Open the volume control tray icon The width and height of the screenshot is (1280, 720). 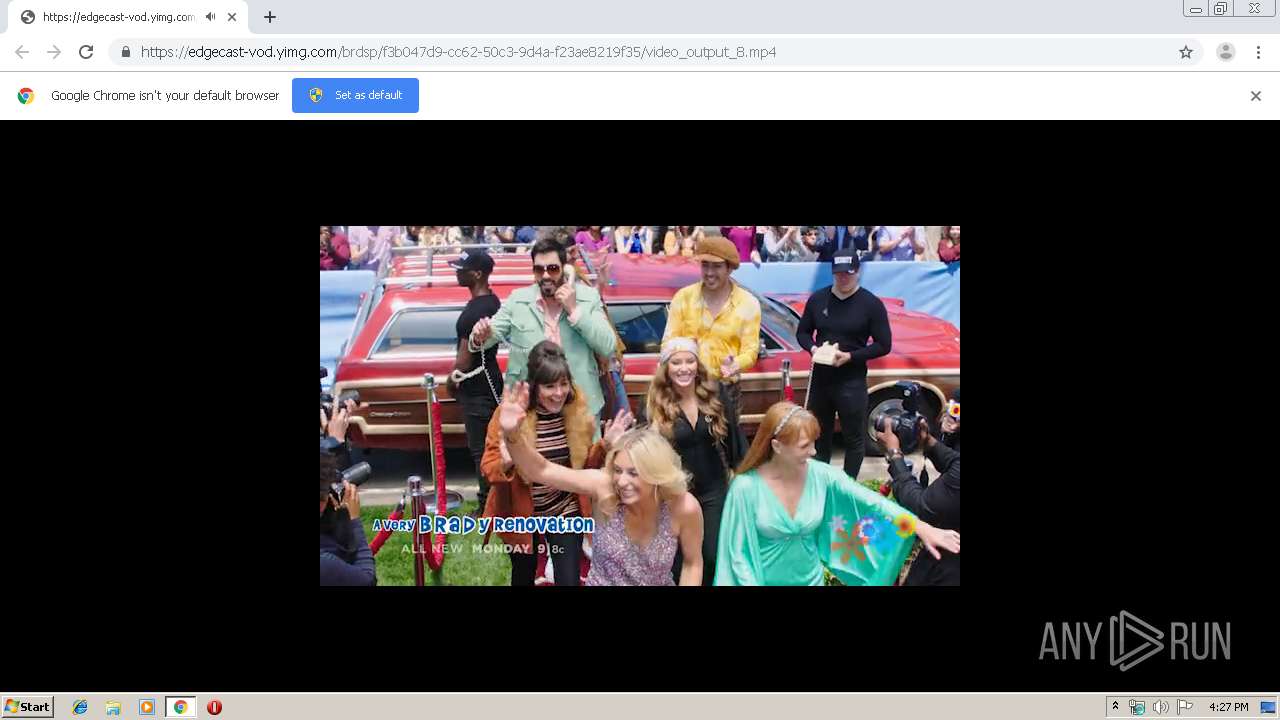1160,707
